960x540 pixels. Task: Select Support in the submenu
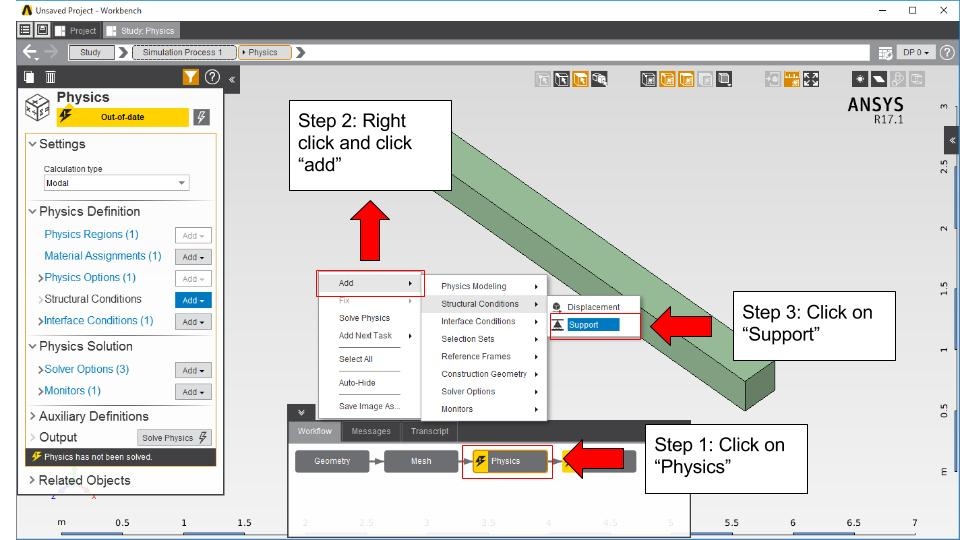pos(594,324)
